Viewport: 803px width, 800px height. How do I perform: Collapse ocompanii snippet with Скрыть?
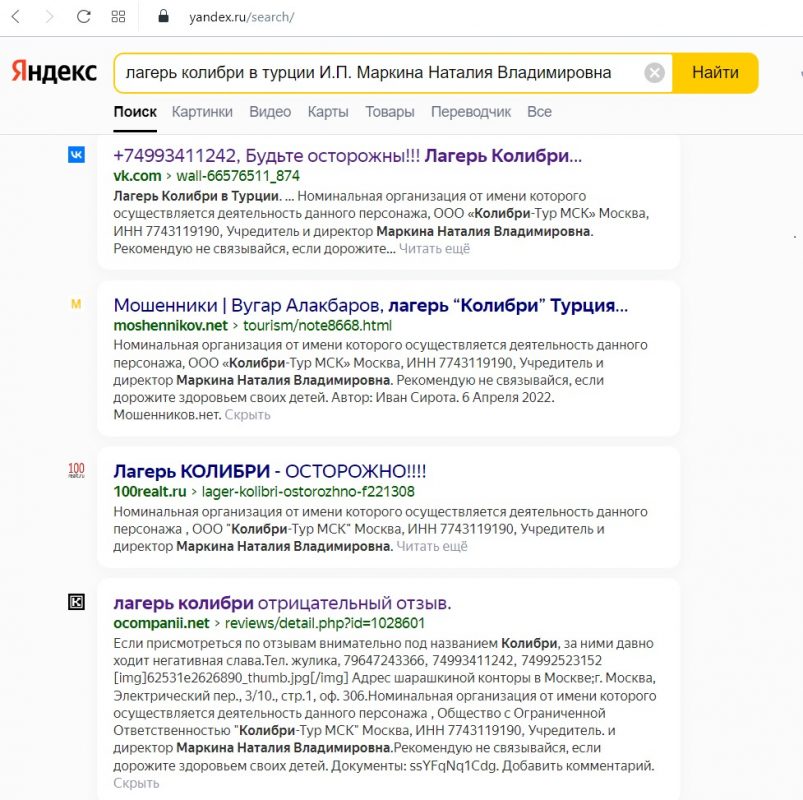click(136, 783)
